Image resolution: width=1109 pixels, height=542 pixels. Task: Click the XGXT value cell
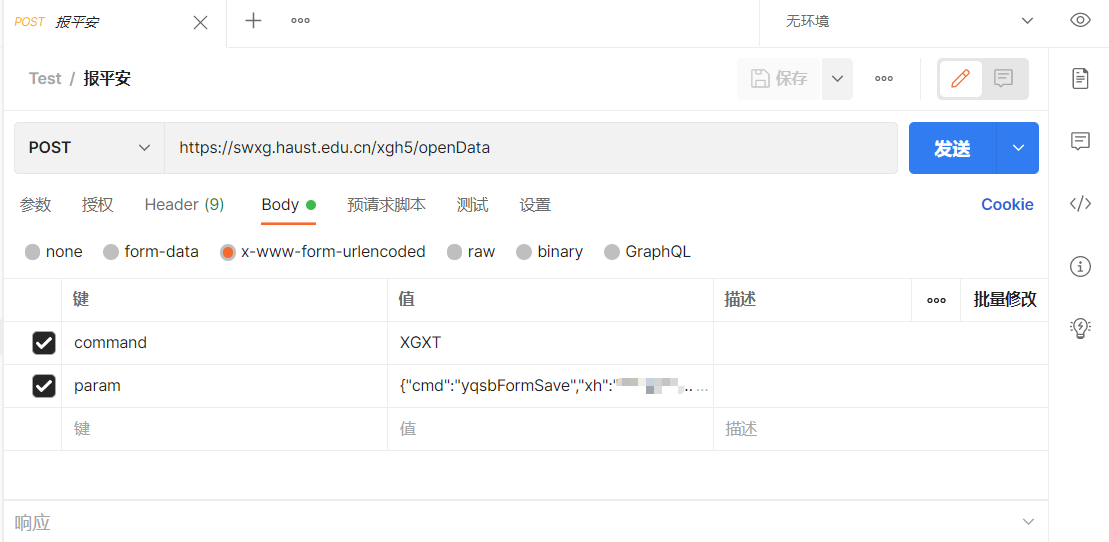(551, 343)
